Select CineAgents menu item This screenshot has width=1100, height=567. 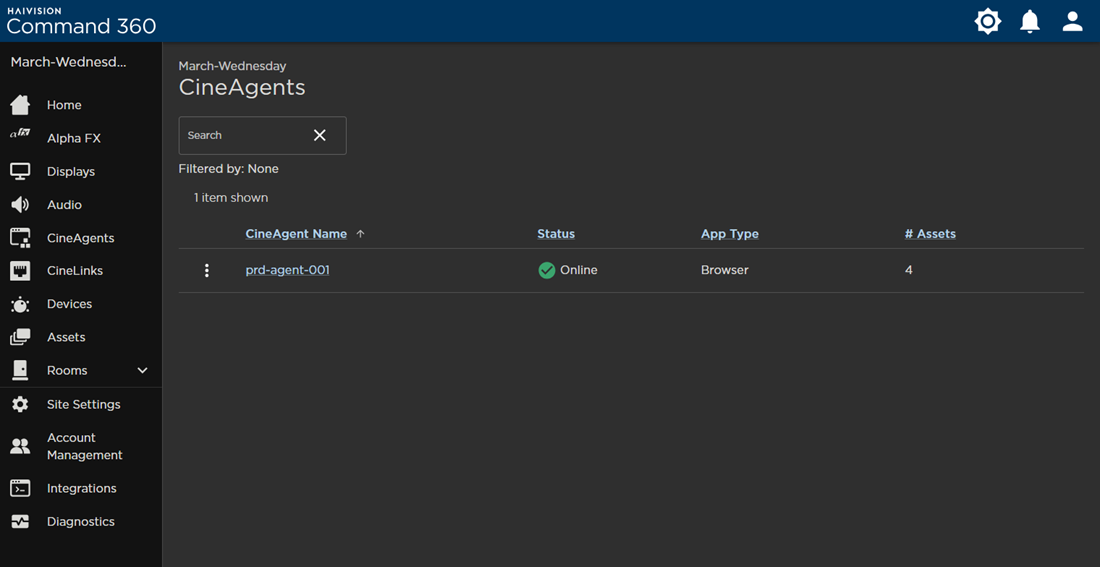81,238
